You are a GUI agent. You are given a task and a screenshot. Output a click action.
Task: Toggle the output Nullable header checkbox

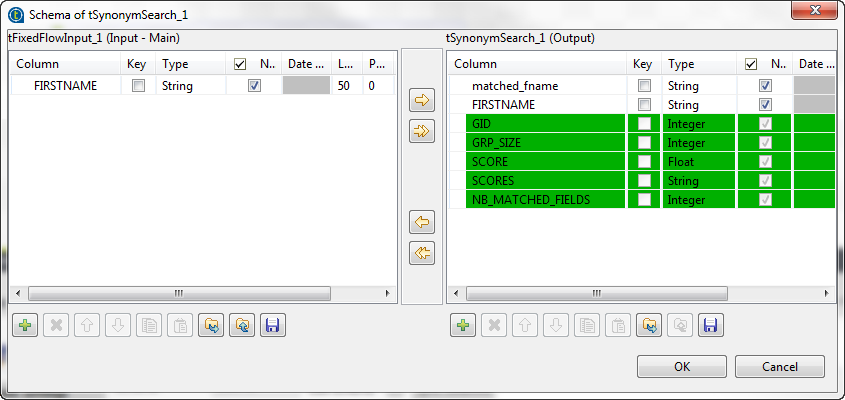coord(750,64)
